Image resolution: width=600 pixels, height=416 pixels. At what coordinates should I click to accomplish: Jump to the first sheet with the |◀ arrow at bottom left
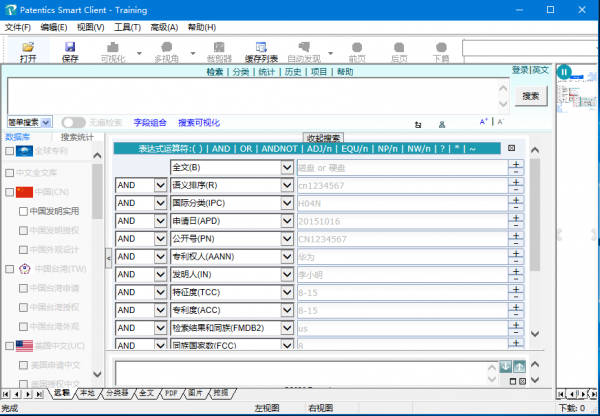(6, 394)
